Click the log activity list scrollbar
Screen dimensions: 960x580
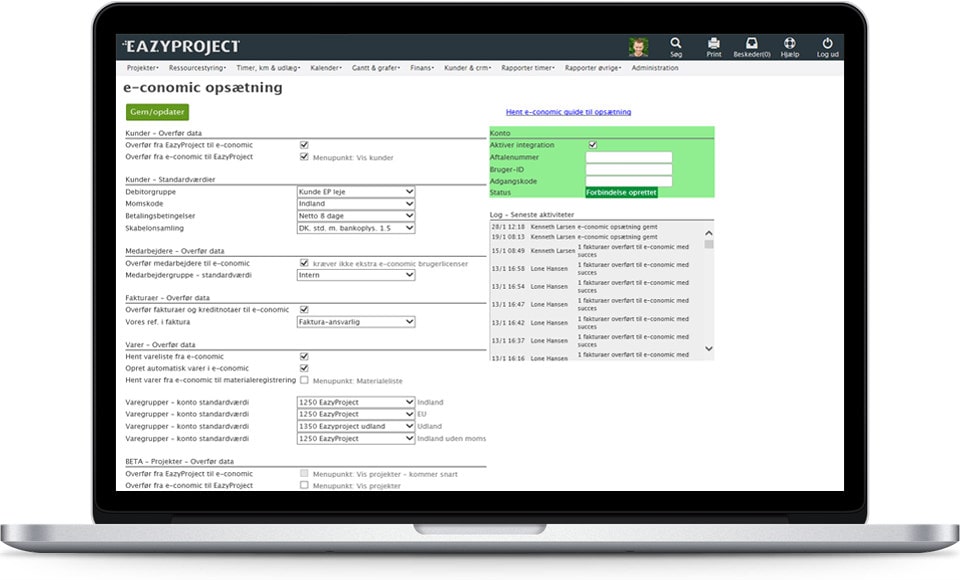[x=709, y=290]
